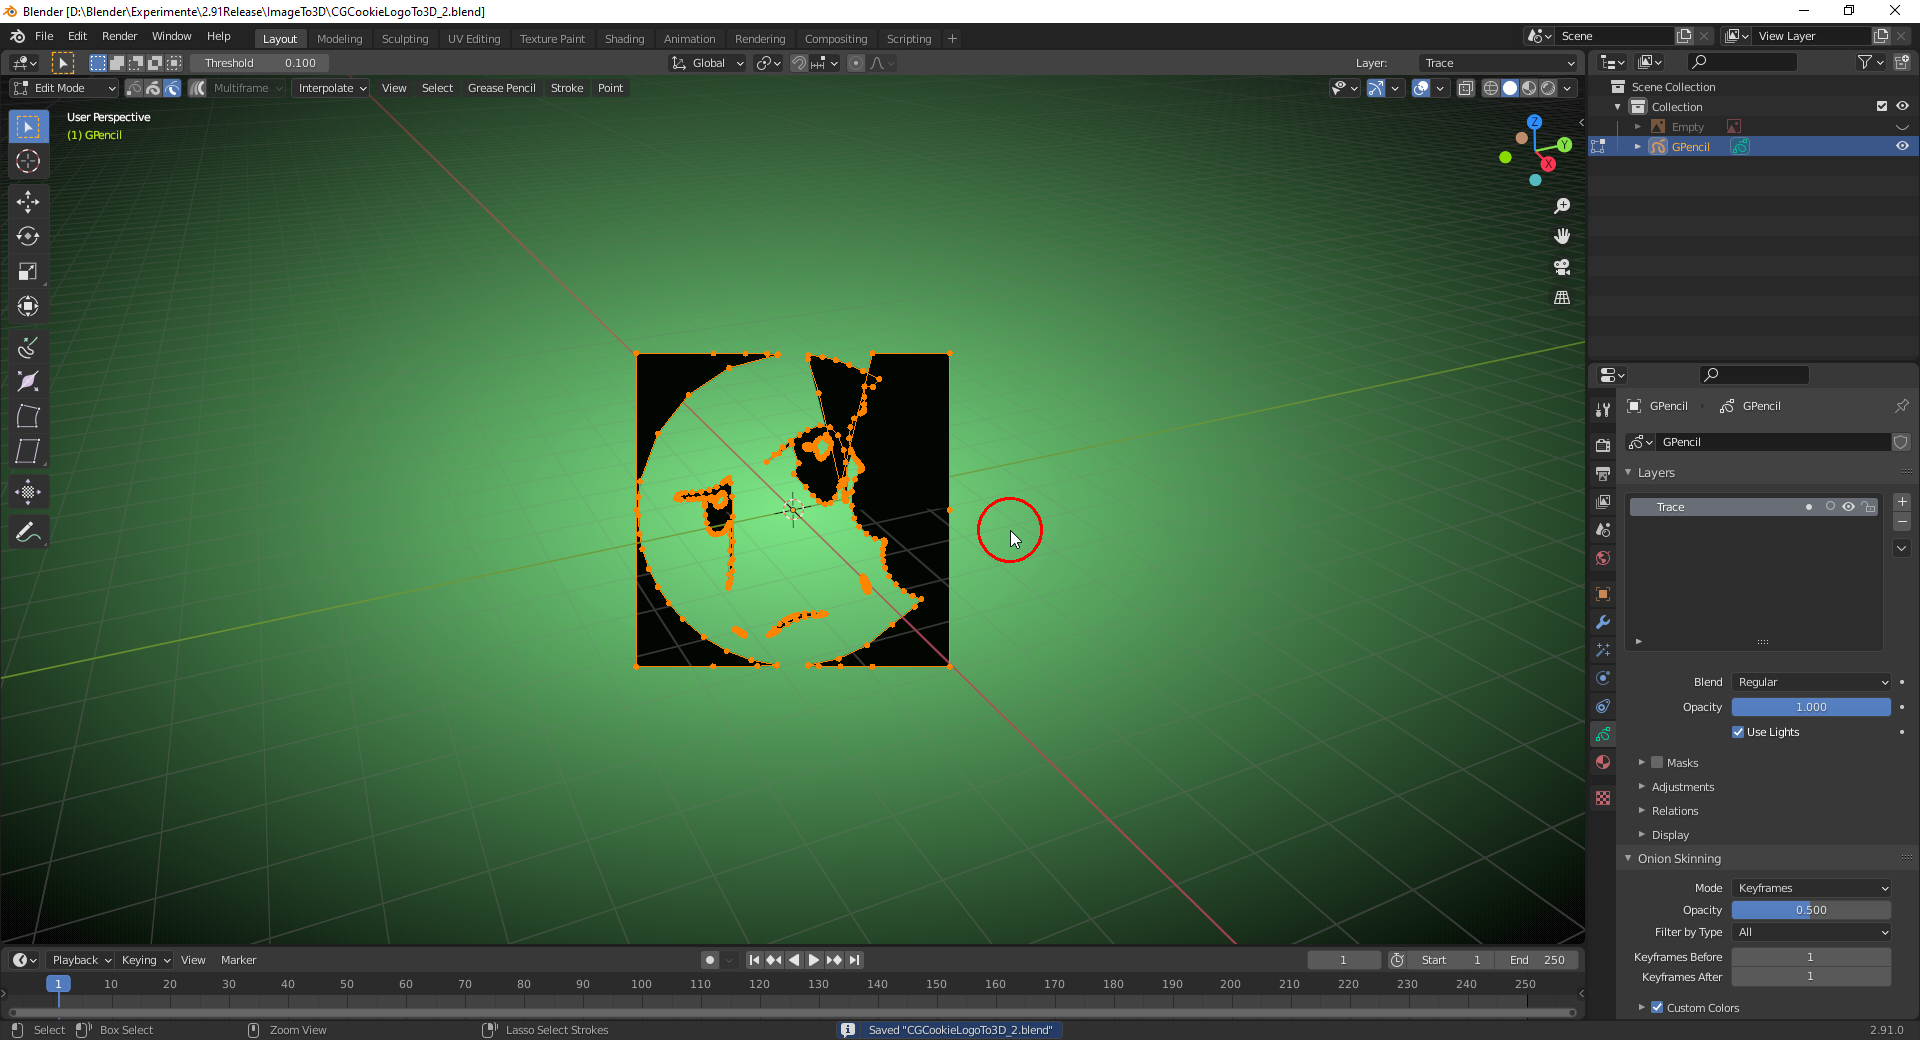Select the Transform Fill tool
The height and width of the screenshot is (1040, 1920).
click(28, 492)
